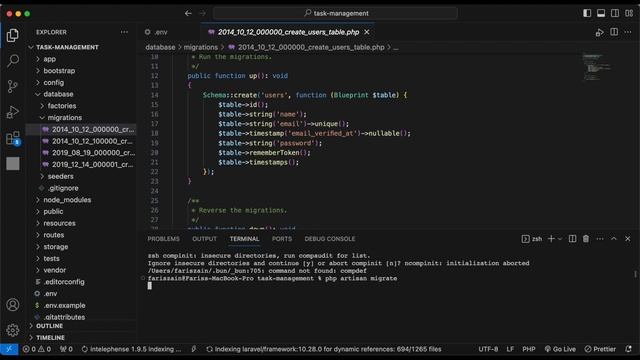
Task: Click the LF end of line status item
Action: [x=510, y=349]
